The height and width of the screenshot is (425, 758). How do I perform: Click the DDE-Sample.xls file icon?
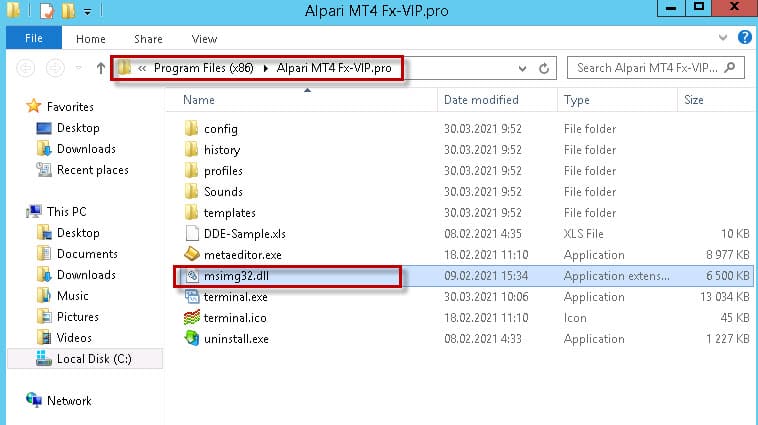(193, 234)
